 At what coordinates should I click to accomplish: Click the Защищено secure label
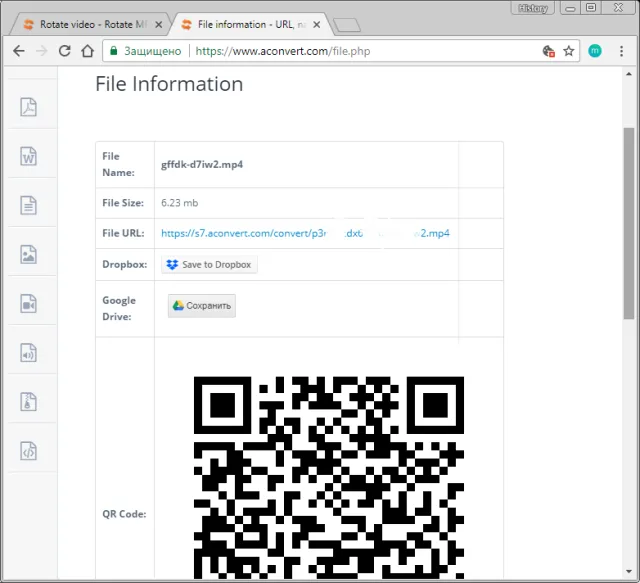(x=153, y=51)
